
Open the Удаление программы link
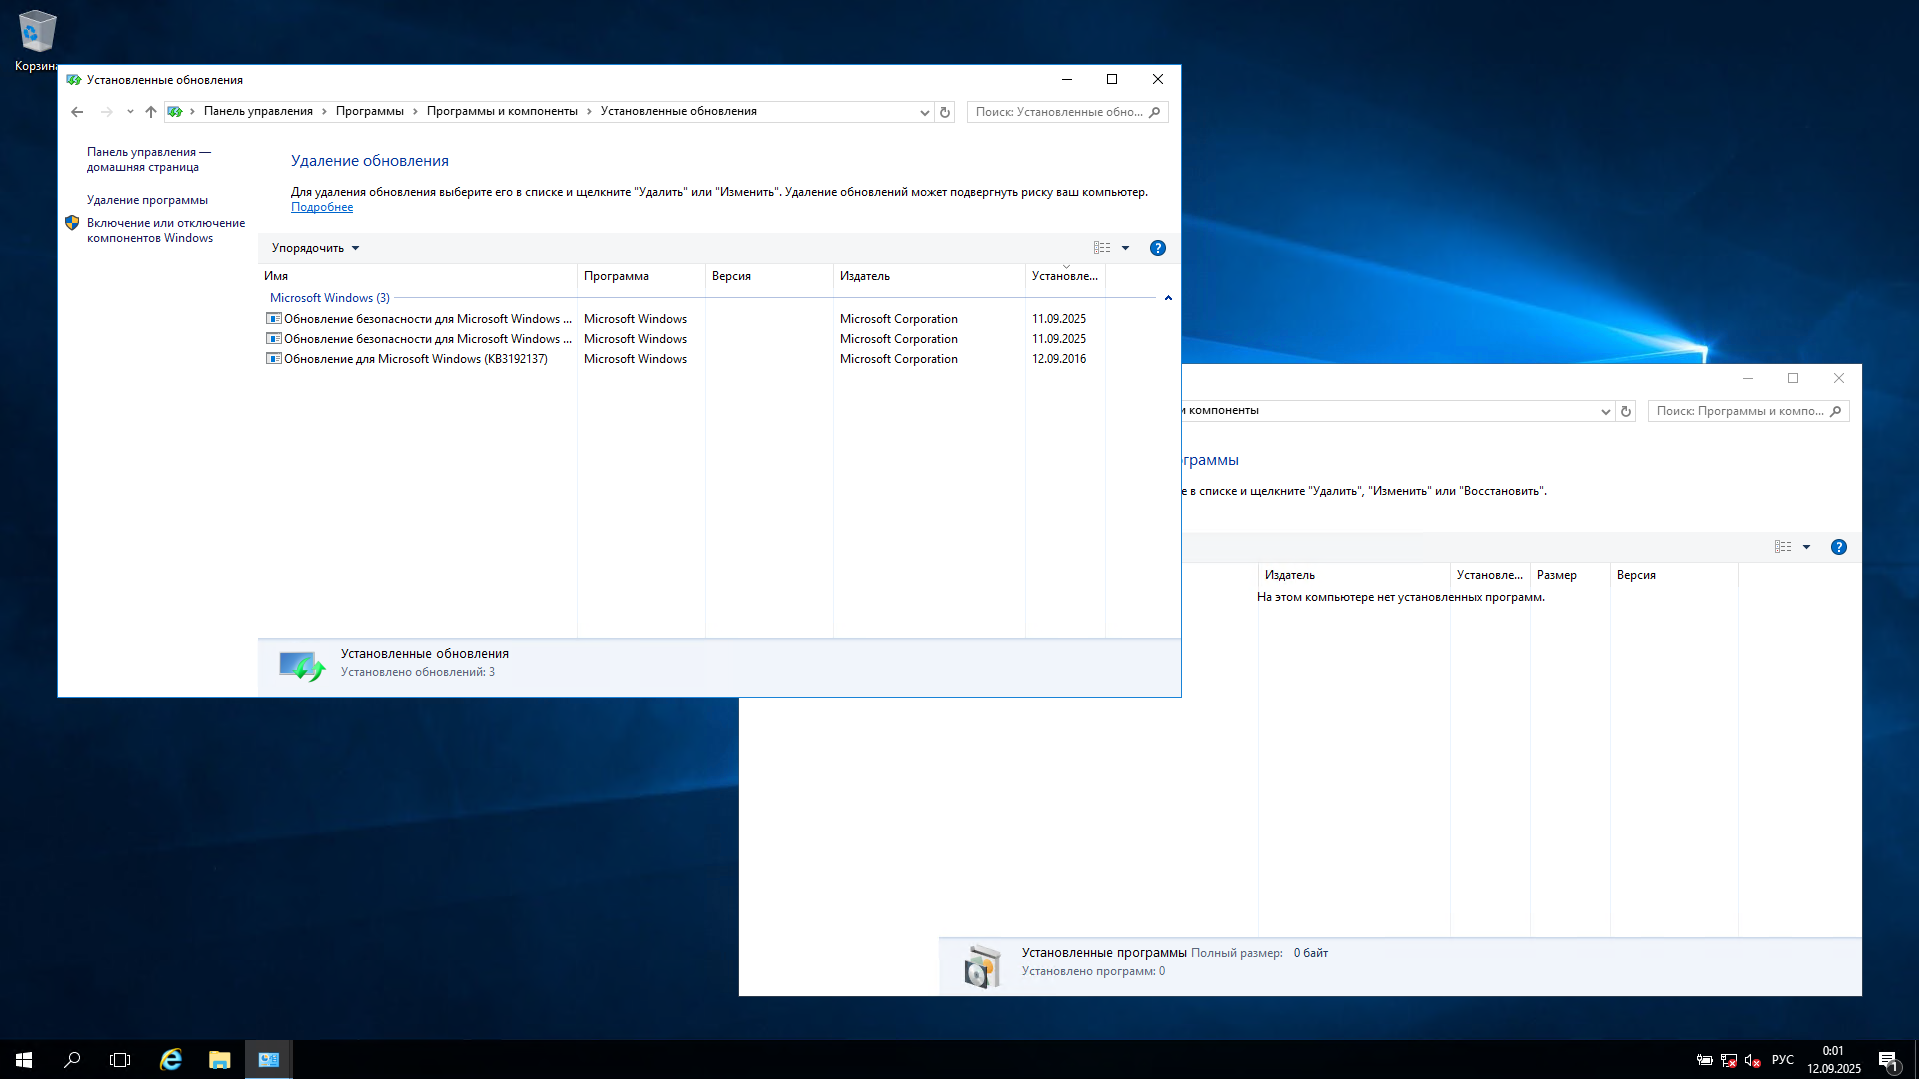click(x=147, y=200)
